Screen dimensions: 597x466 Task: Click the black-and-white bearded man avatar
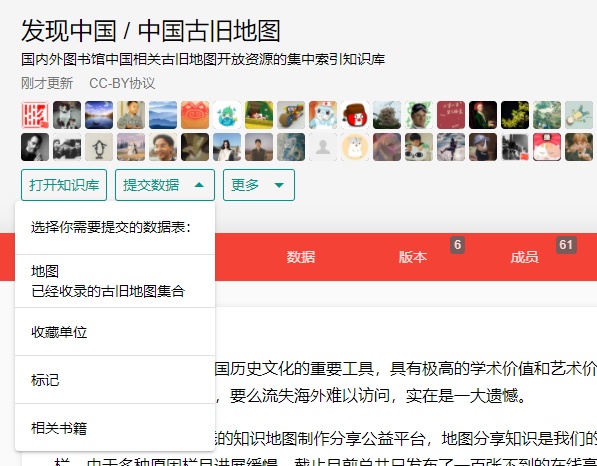(35, 147)
